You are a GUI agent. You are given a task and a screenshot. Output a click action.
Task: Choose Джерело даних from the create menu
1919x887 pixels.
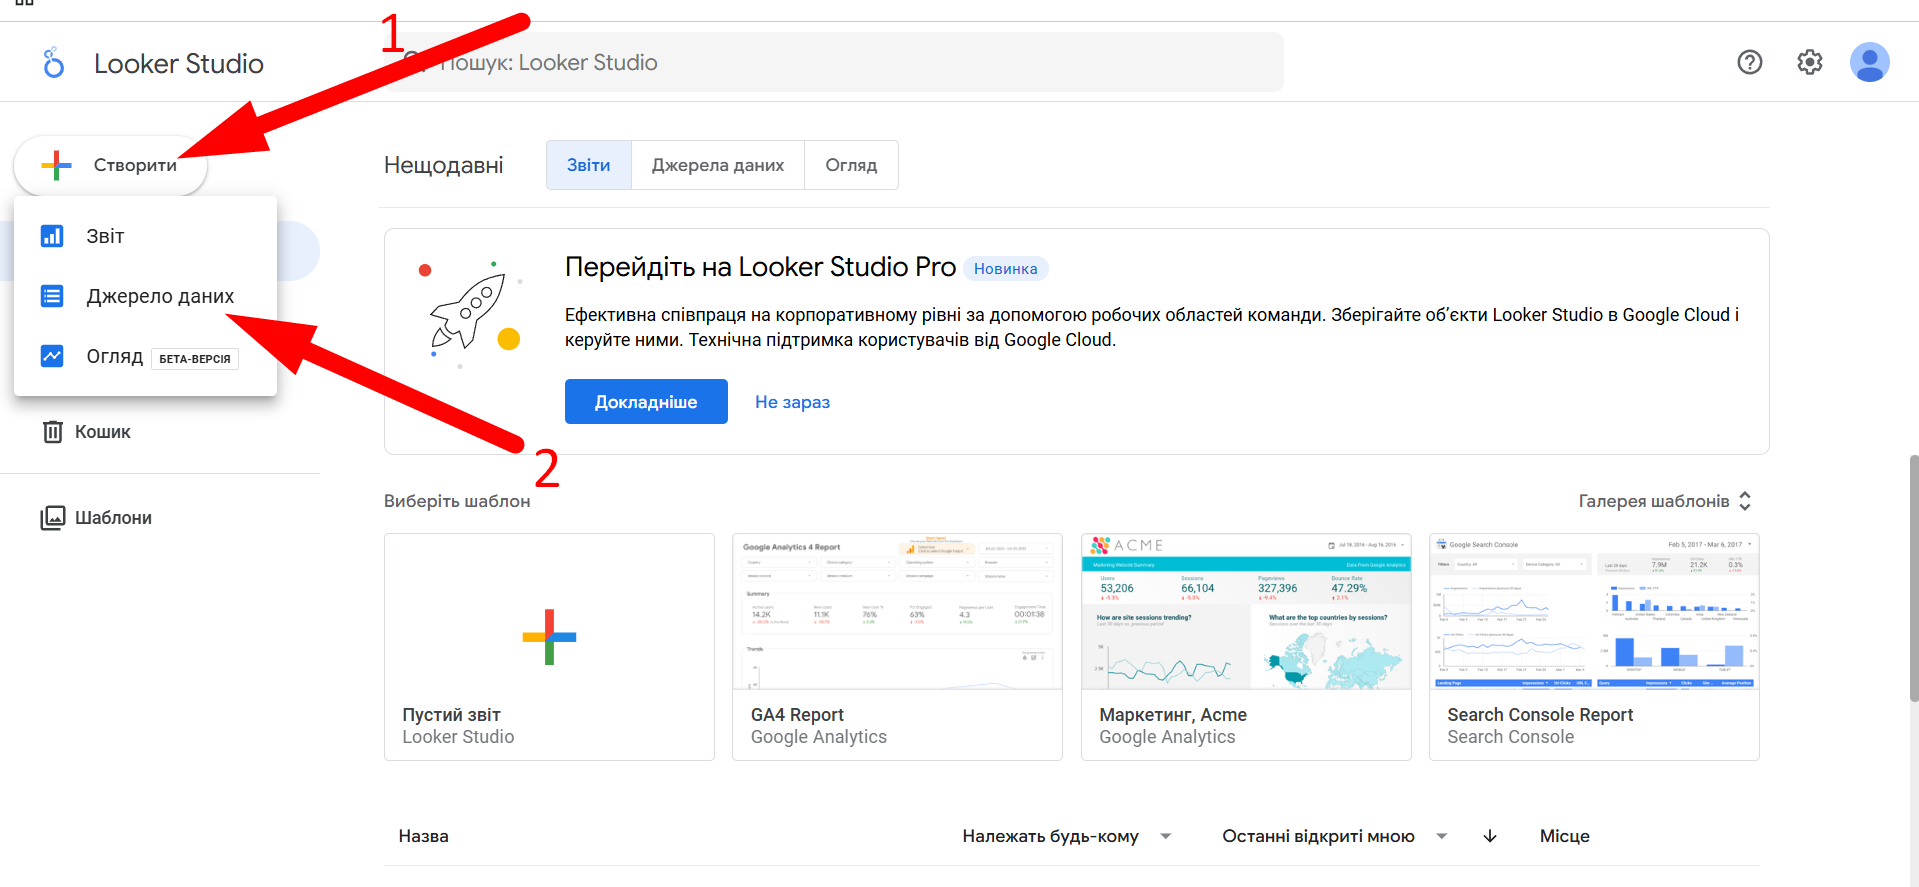(x=145, y=296)
